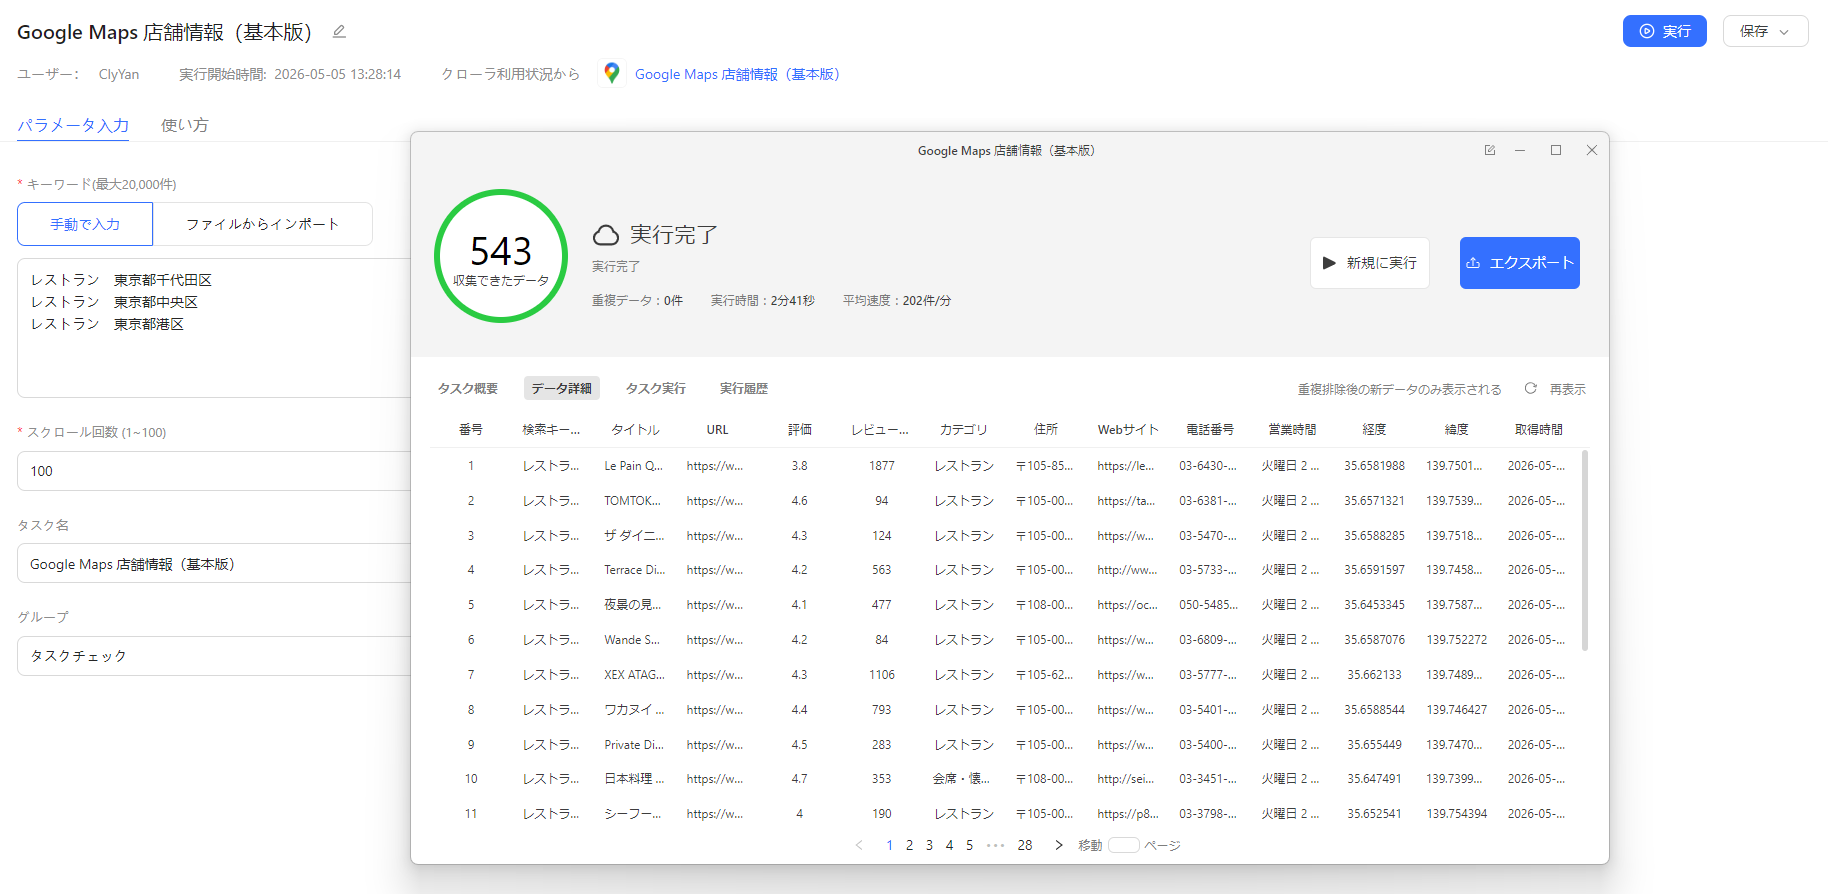The height and width of the screenshot is (894, 1828).
Task: Click the page jump input box
Action: coord(1124,845)
